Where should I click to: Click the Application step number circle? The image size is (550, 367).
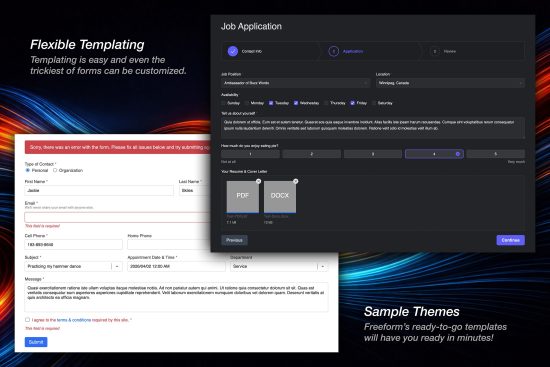click(x=334, y=51)
